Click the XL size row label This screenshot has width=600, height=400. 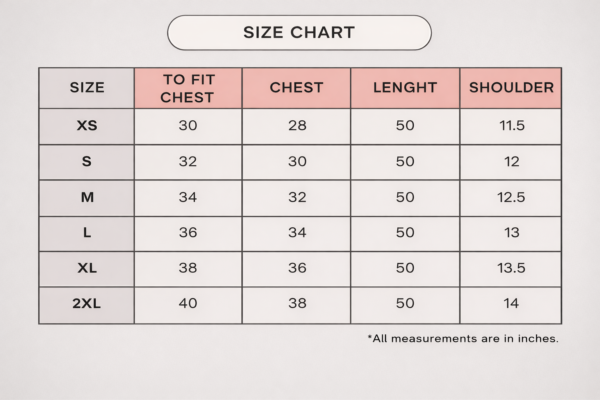pos(87,270)
